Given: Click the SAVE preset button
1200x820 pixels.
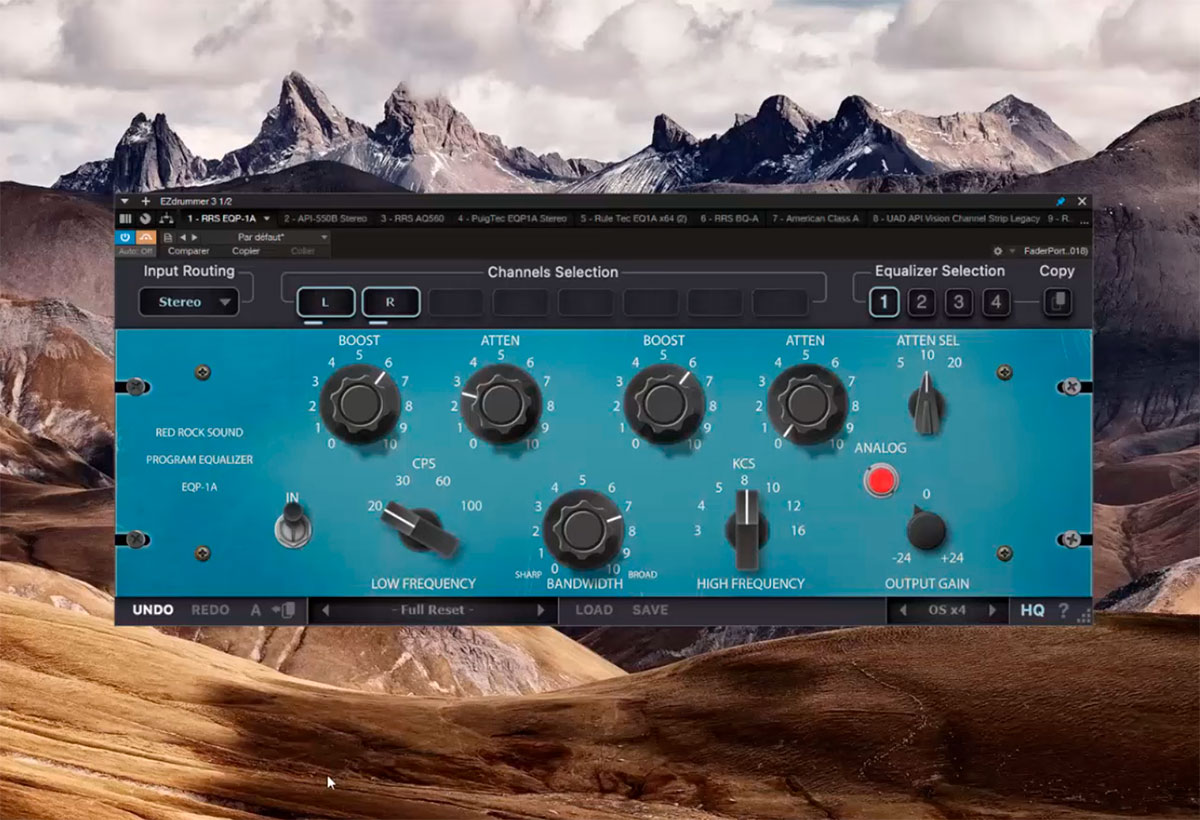Looking at the screenshot, I should click(x=650, y=610).
